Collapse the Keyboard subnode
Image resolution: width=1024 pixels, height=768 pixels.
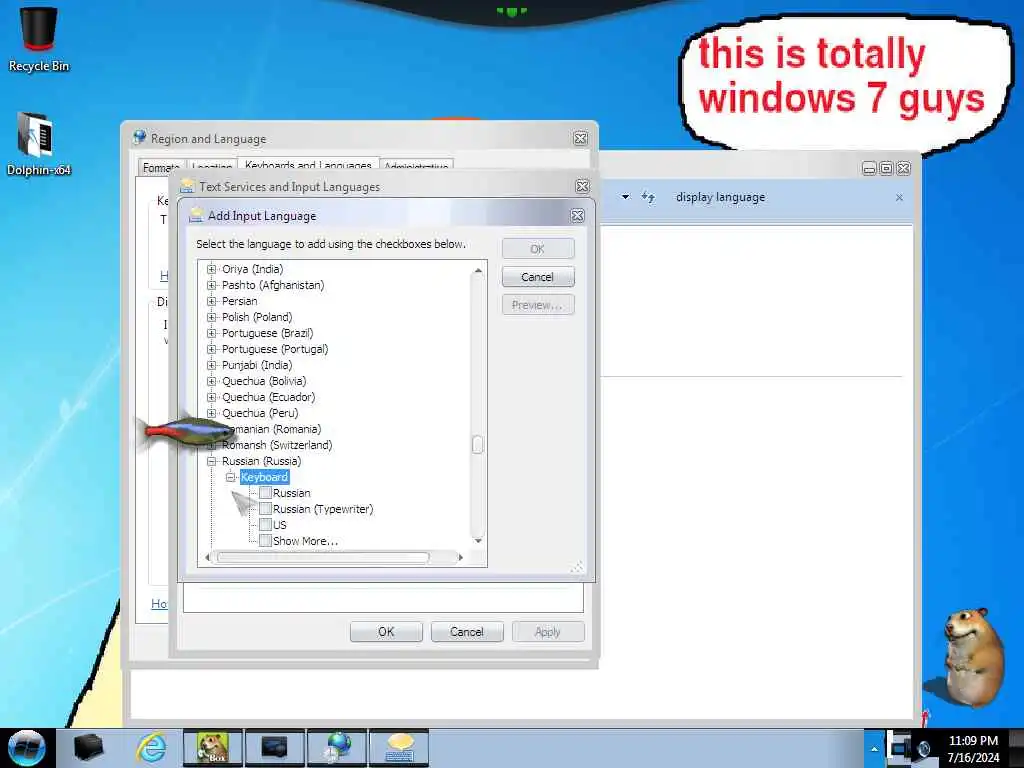[x=231, y=477]
